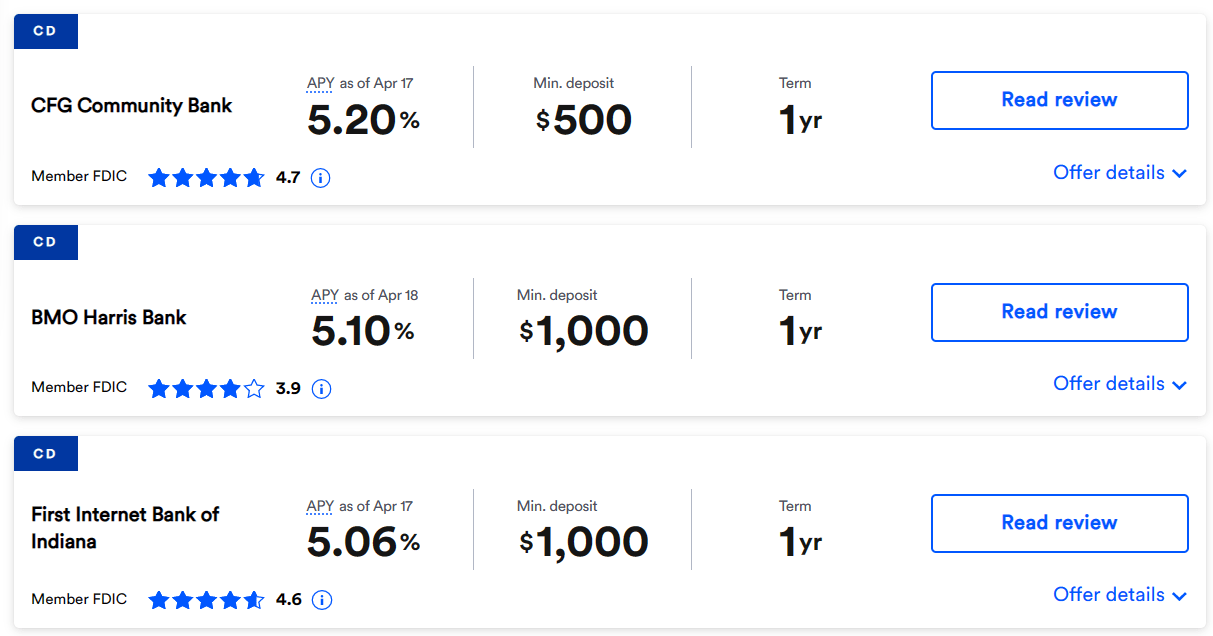Select the dotted APY label above 5.06%
The height and width of the screenshot is (636, 1213).
[x=321, y=507]
